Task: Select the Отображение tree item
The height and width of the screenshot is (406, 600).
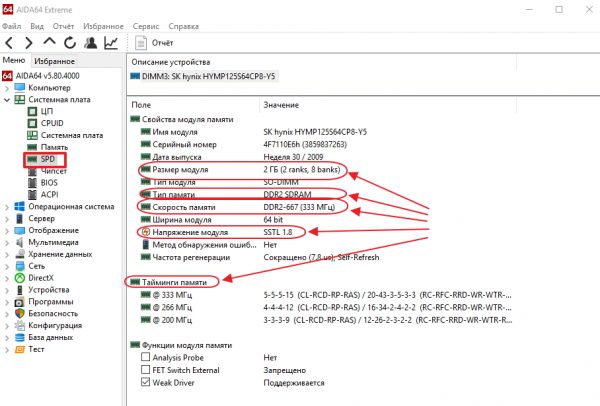Action: pos(53,230)
